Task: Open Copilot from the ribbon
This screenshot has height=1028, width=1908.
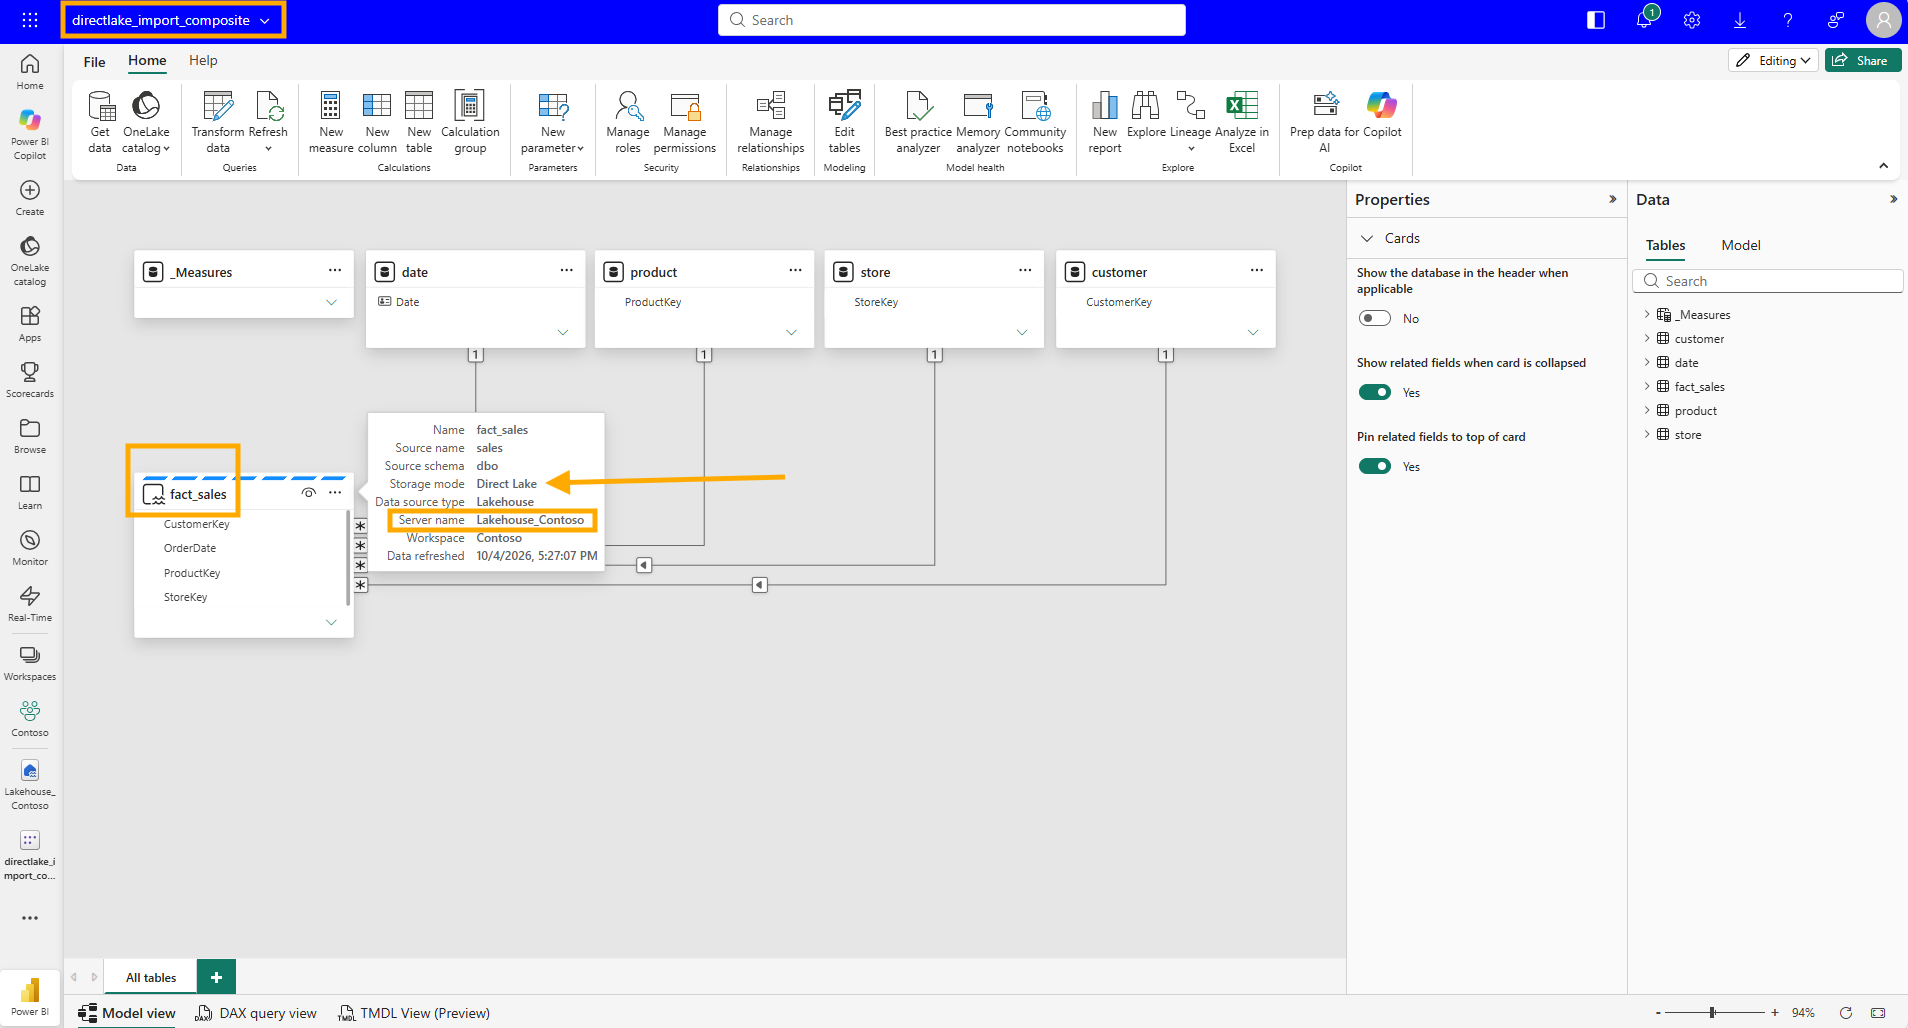Action: click(x=1382, y=115)
